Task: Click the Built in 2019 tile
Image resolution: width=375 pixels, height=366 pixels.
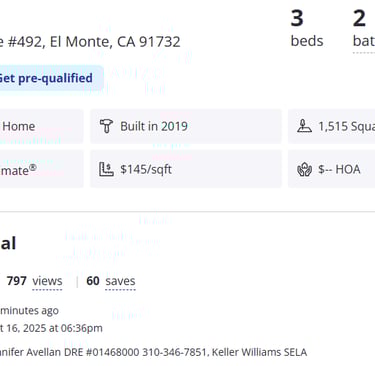Action: click(186, 126)
